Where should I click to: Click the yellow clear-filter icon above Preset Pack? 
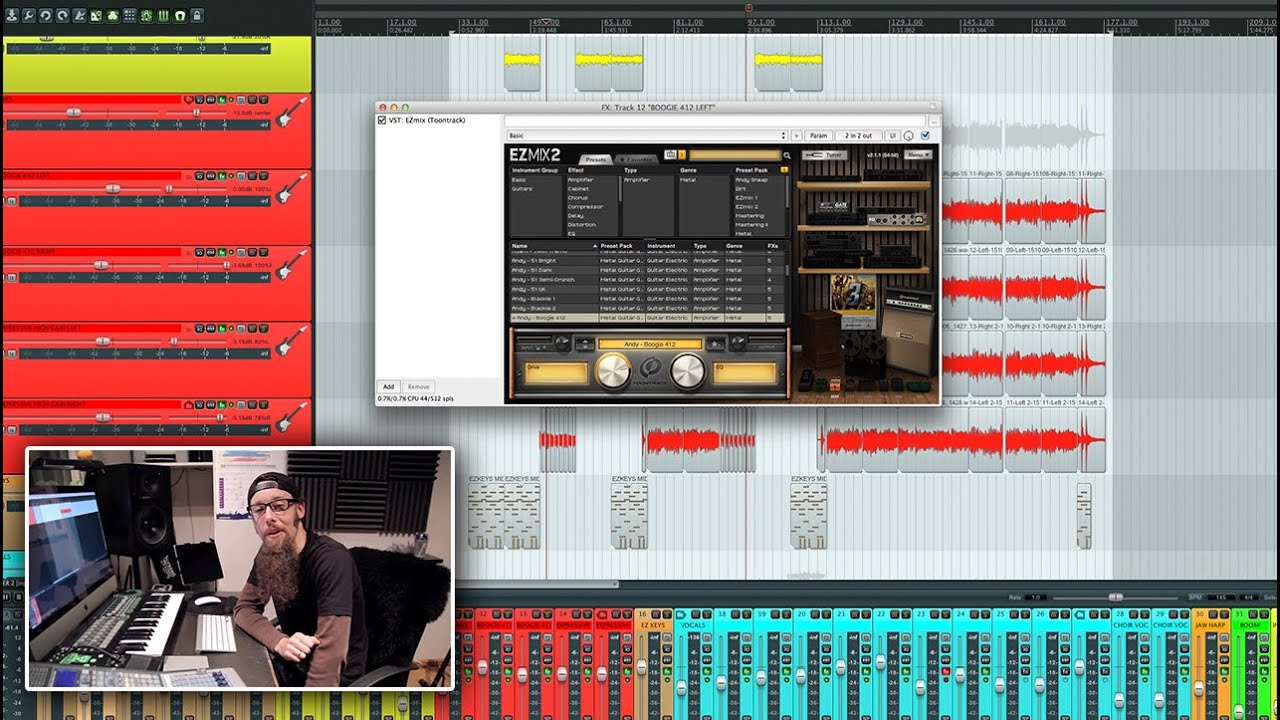point(784,170)
